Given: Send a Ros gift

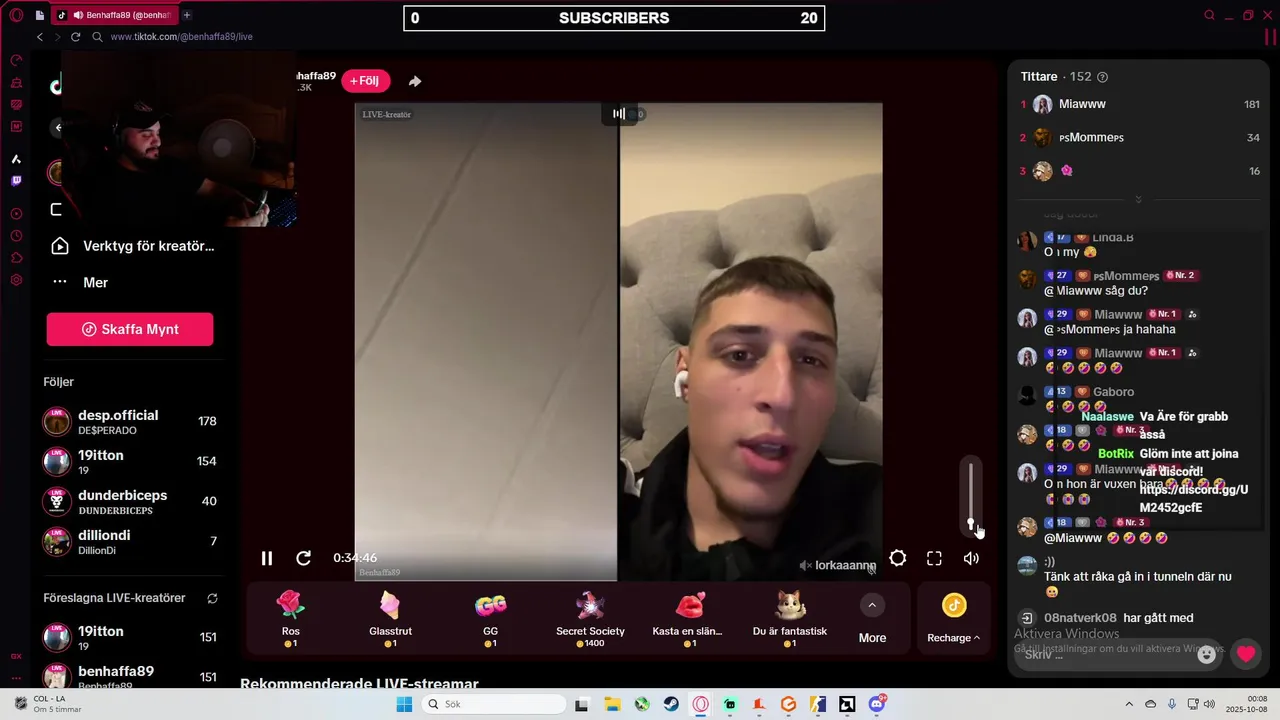Looking at the screenshot, I should tap(290, 618).
